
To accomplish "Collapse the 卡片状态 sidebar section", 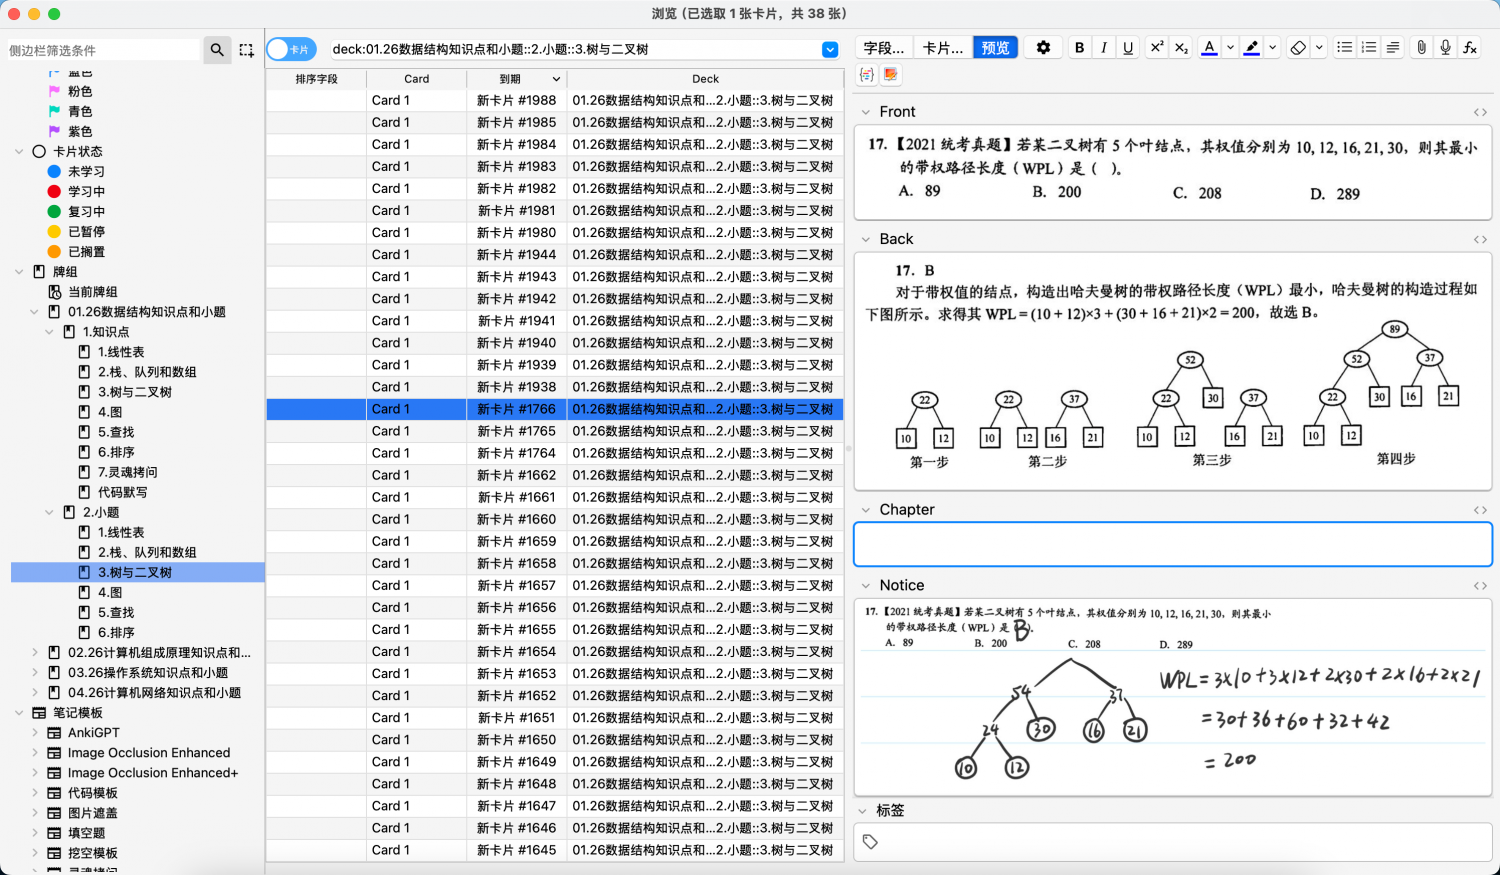I will click(x=19, y=151).
